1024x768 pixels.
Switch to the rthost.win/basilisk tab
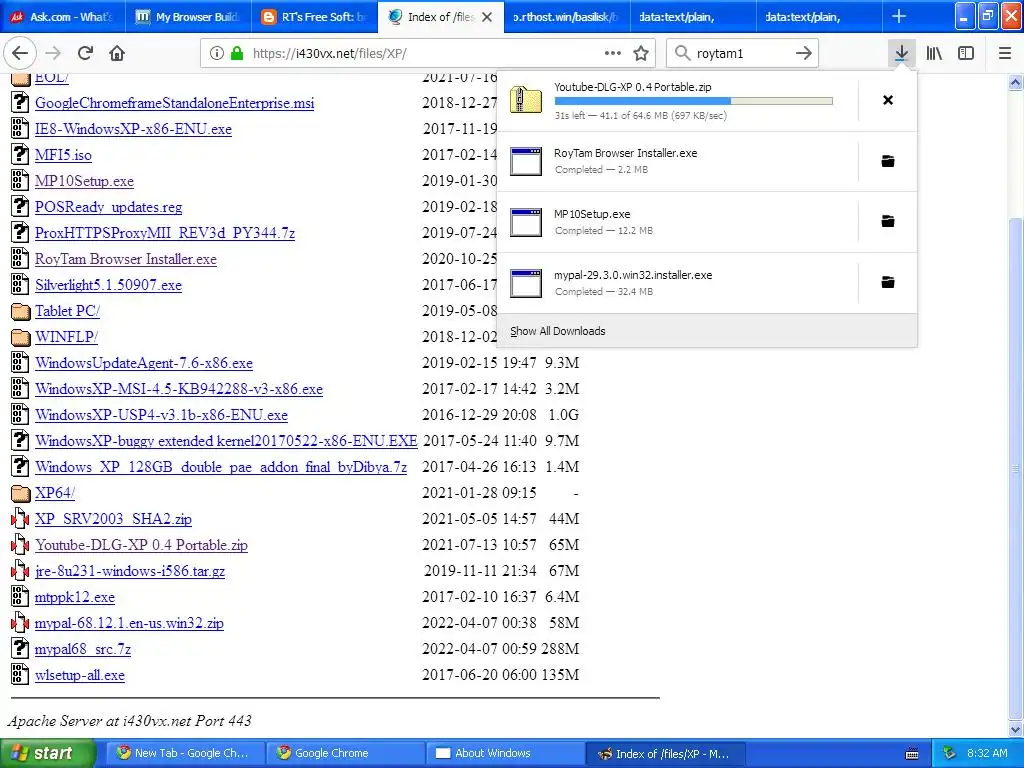coord(566,17)
